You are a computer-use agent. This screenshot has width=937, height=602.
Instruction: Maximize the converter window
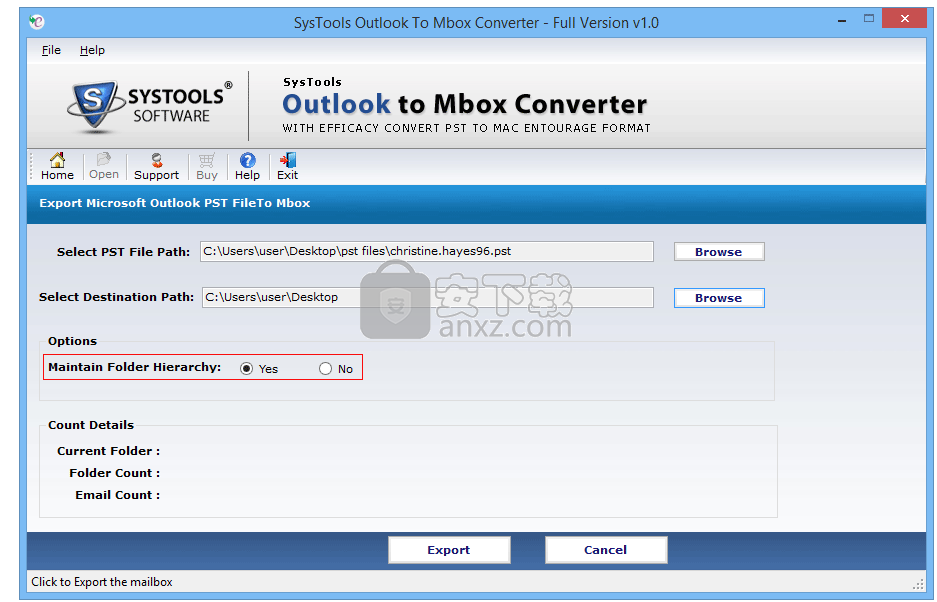pyautogui.click(x=869, y=19)
